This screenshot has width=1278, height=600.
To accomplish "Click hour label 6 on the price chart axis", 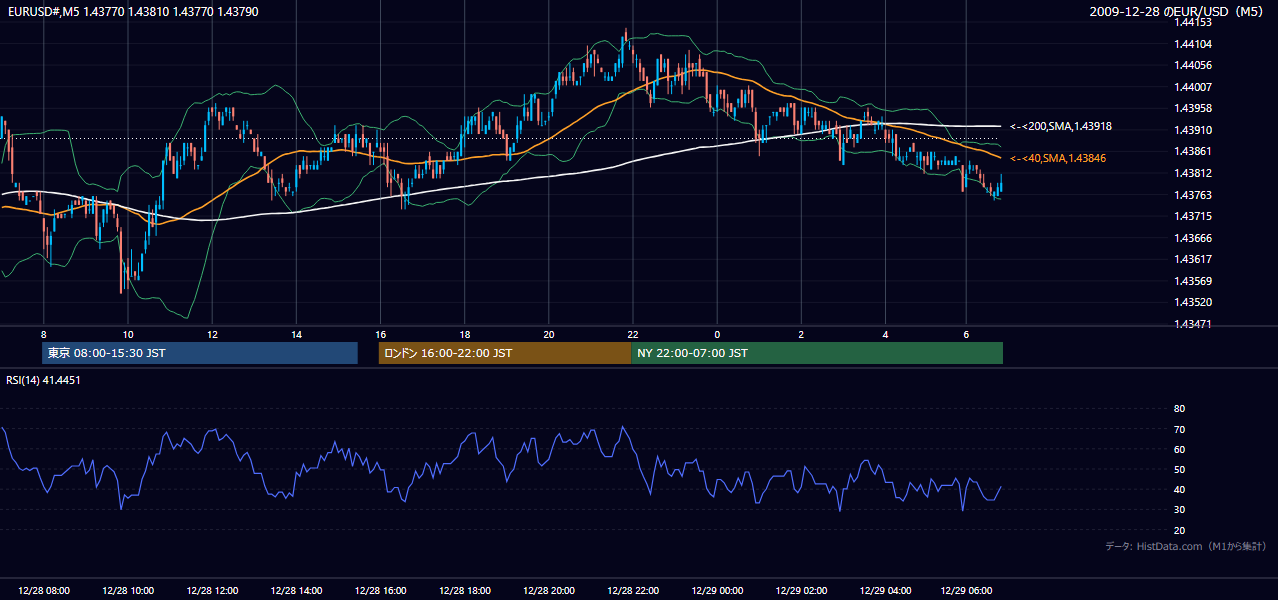I will click(x=966, y=334).
